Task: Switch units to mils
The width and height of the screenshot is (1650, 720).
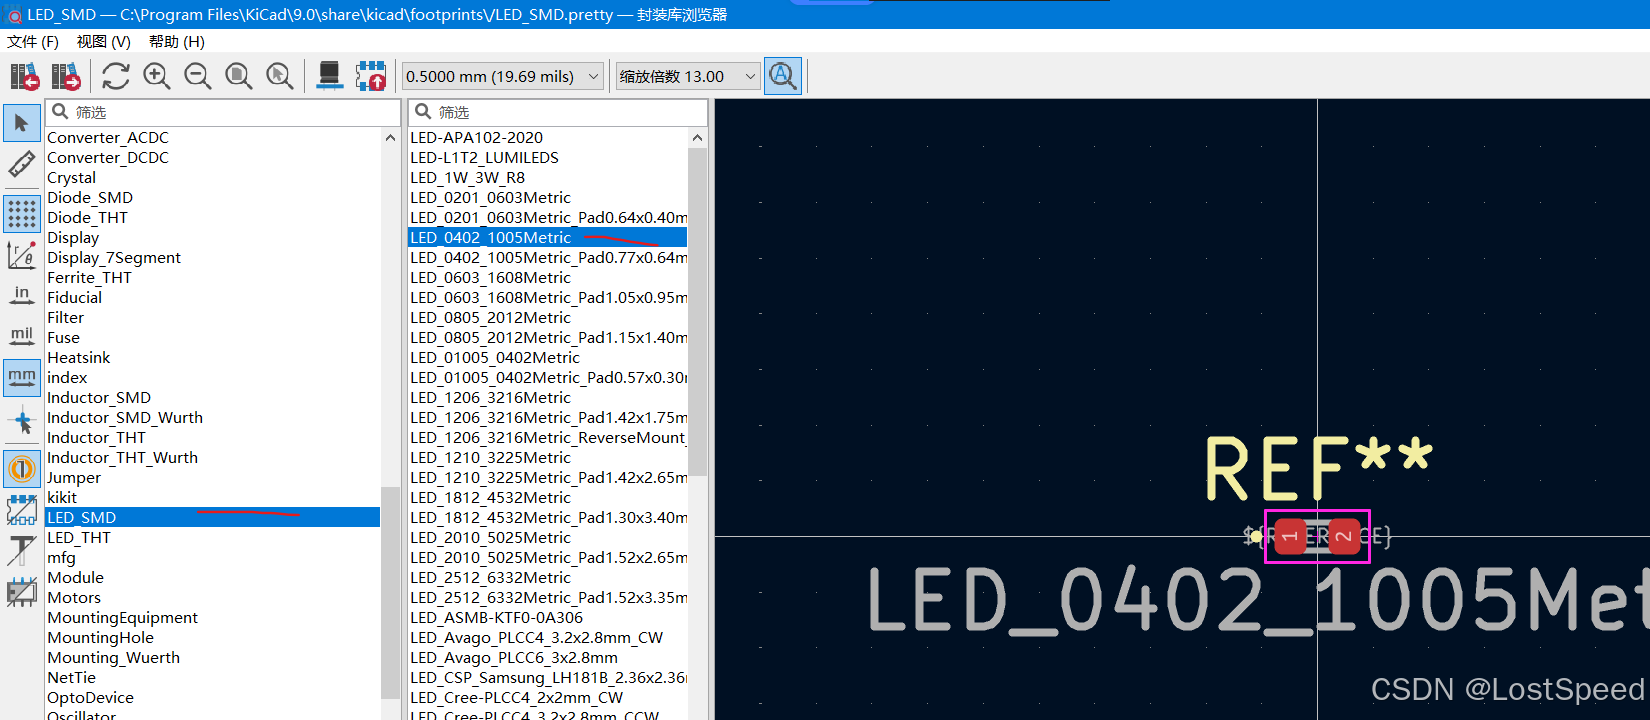Action: point(22,337)
